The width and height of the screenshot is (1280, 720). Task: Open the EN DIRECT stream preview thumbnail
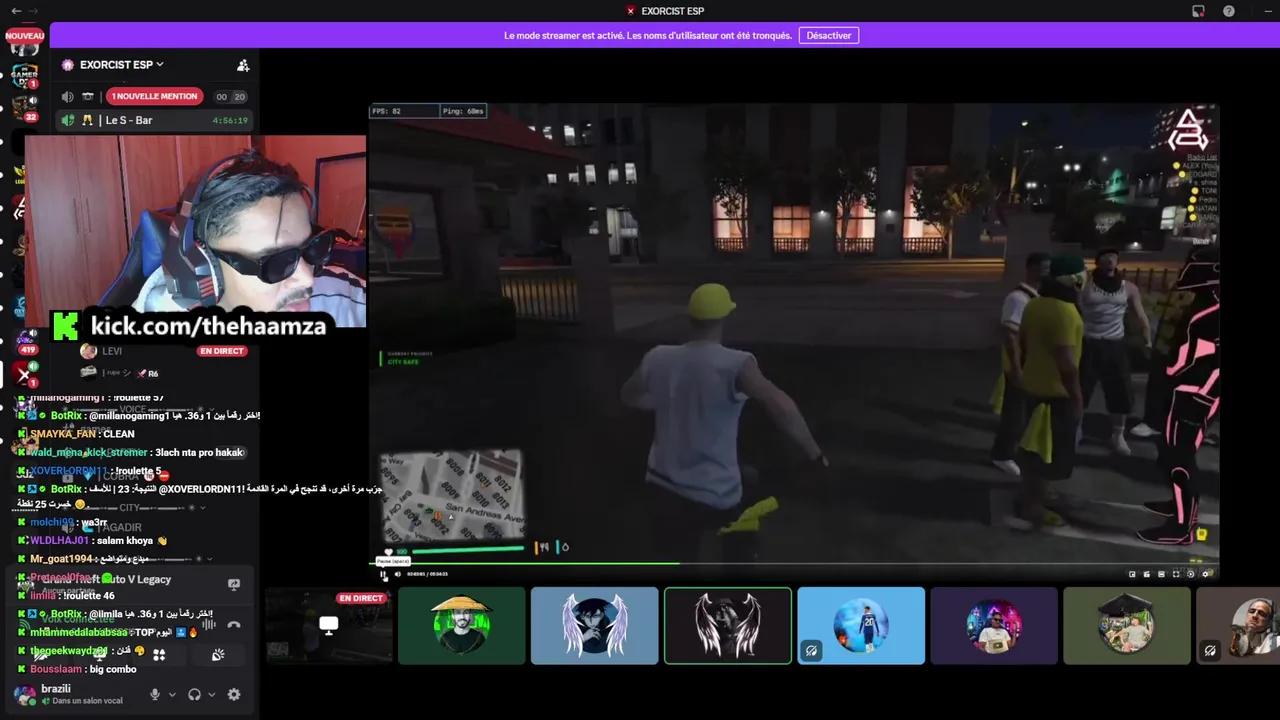click(329, 625)
